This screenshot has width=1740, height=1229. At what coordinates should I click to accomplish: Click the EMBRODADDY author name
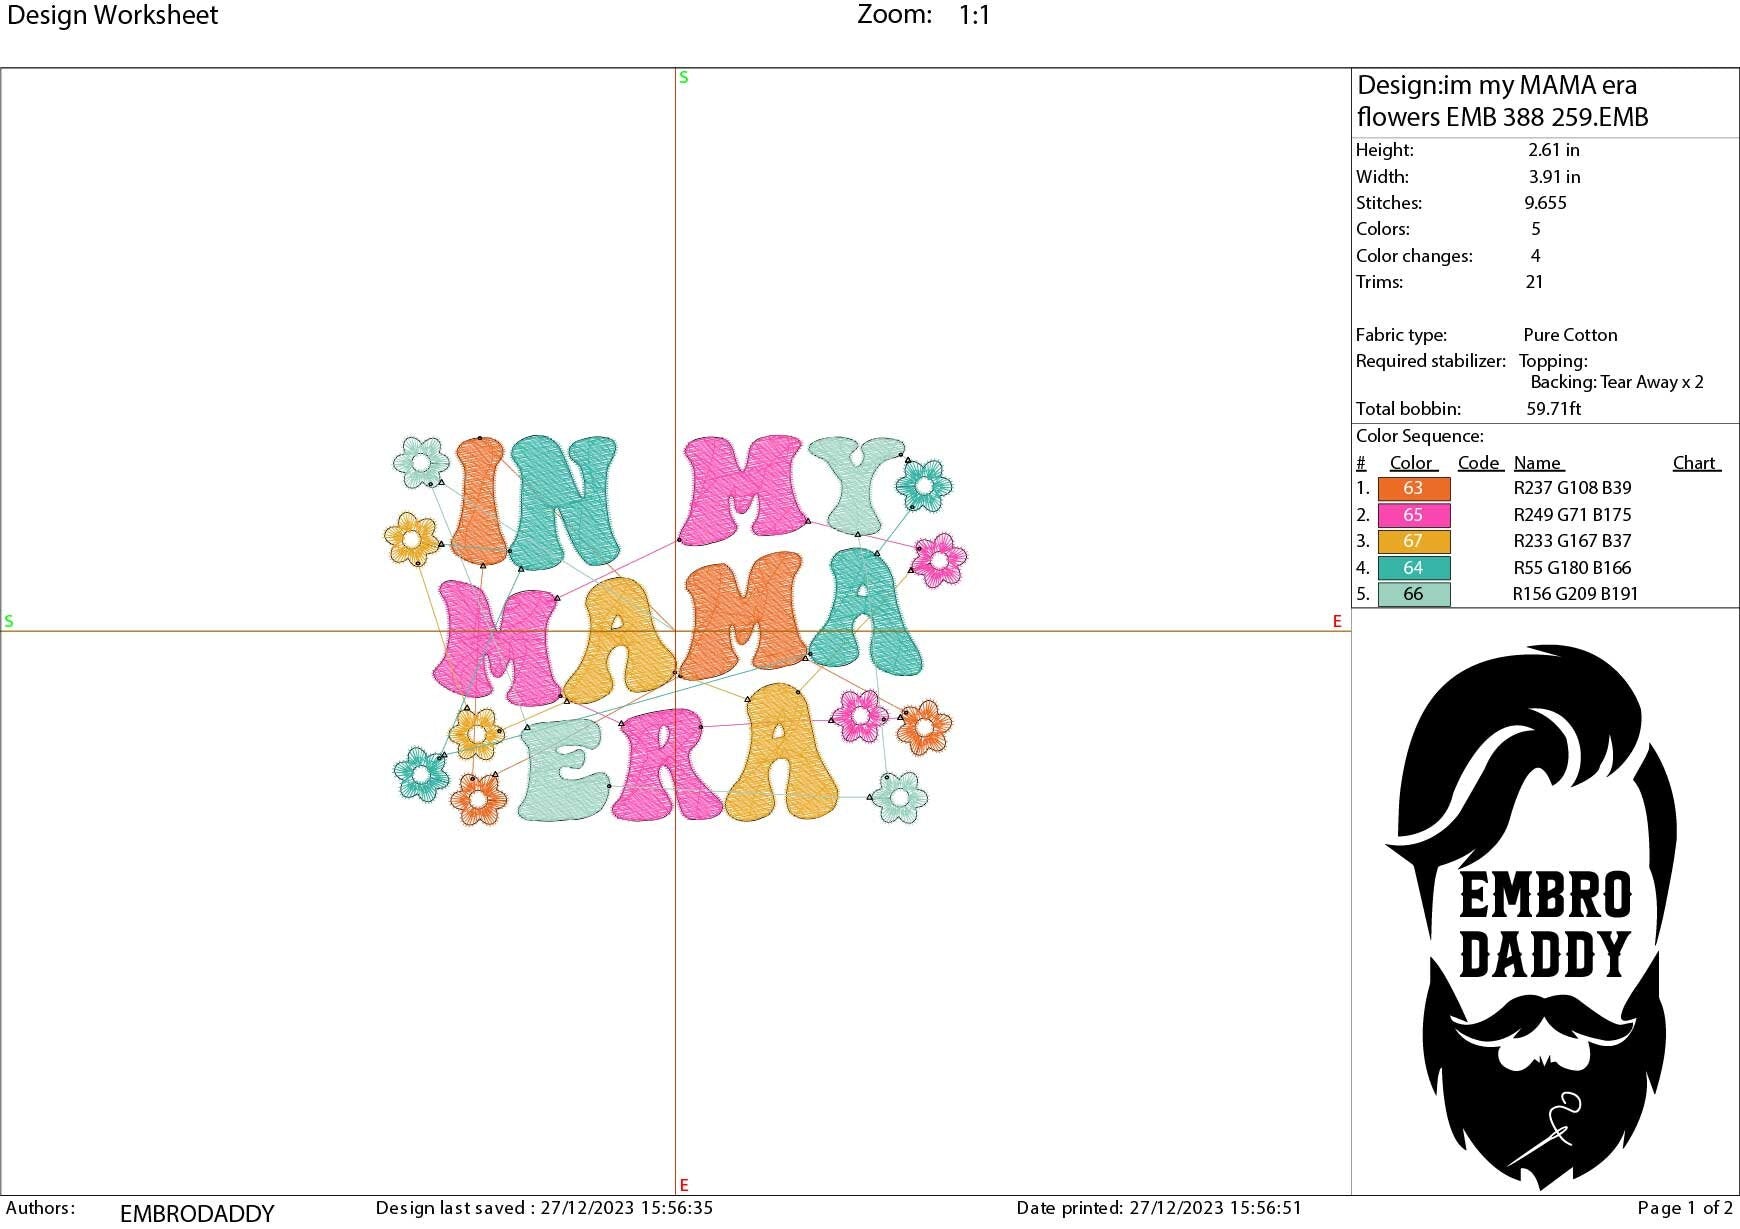[196, 1212]
